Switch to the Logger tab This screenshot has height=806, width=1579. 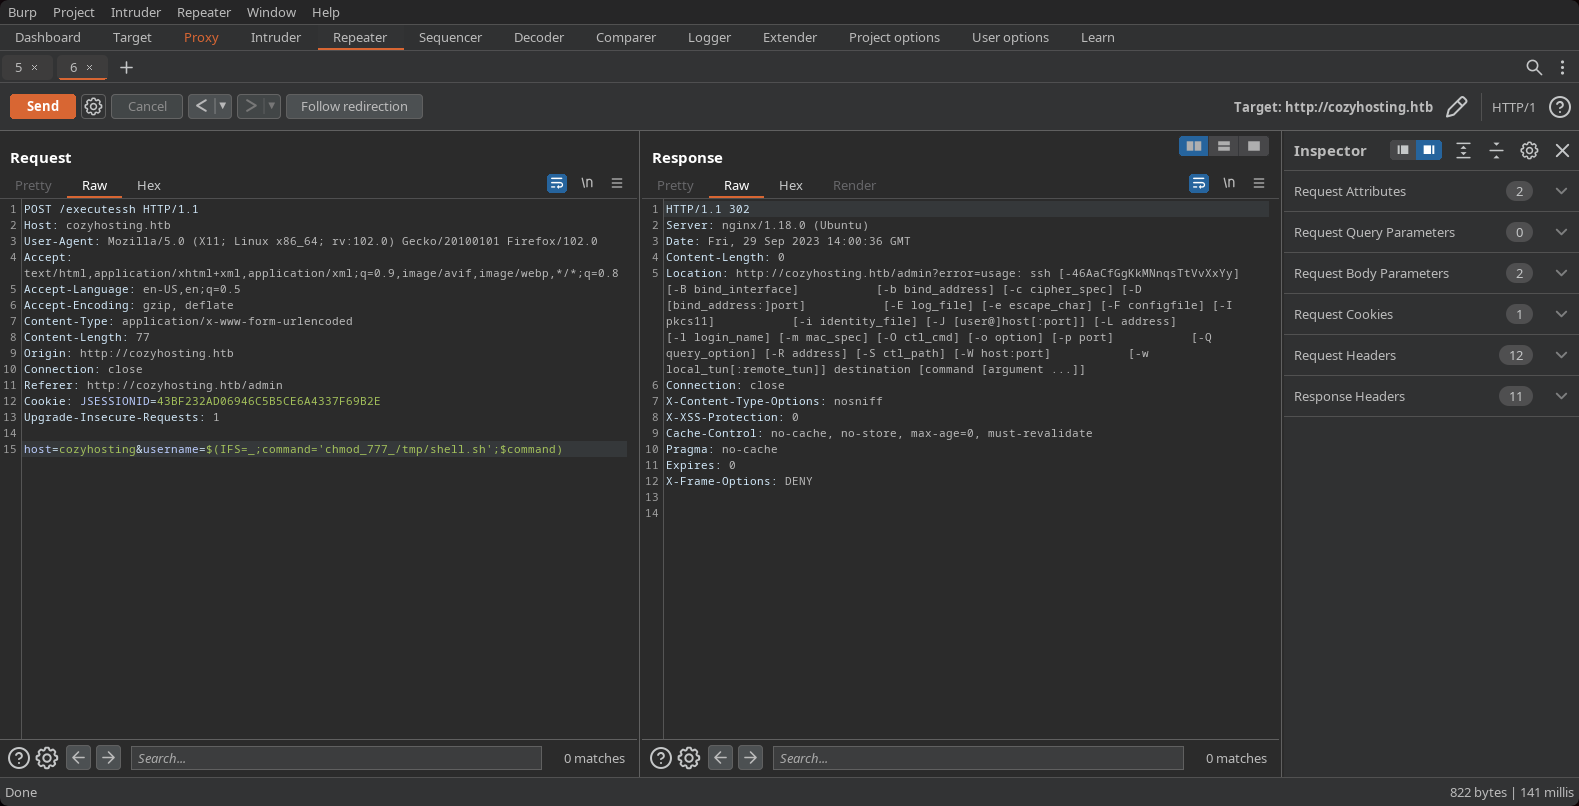point(710,37)
